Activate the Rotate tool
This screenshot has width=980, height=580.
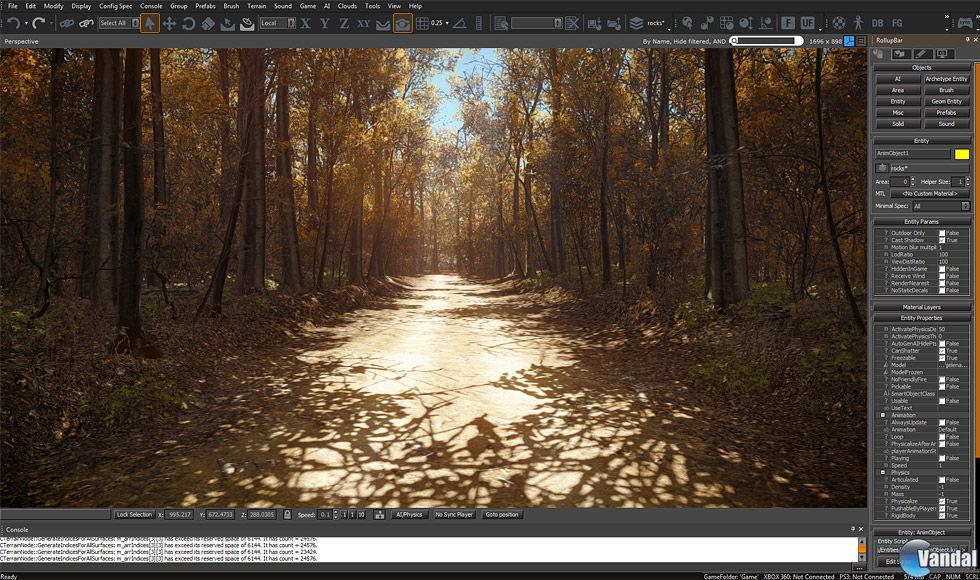[x=188, y=24]
